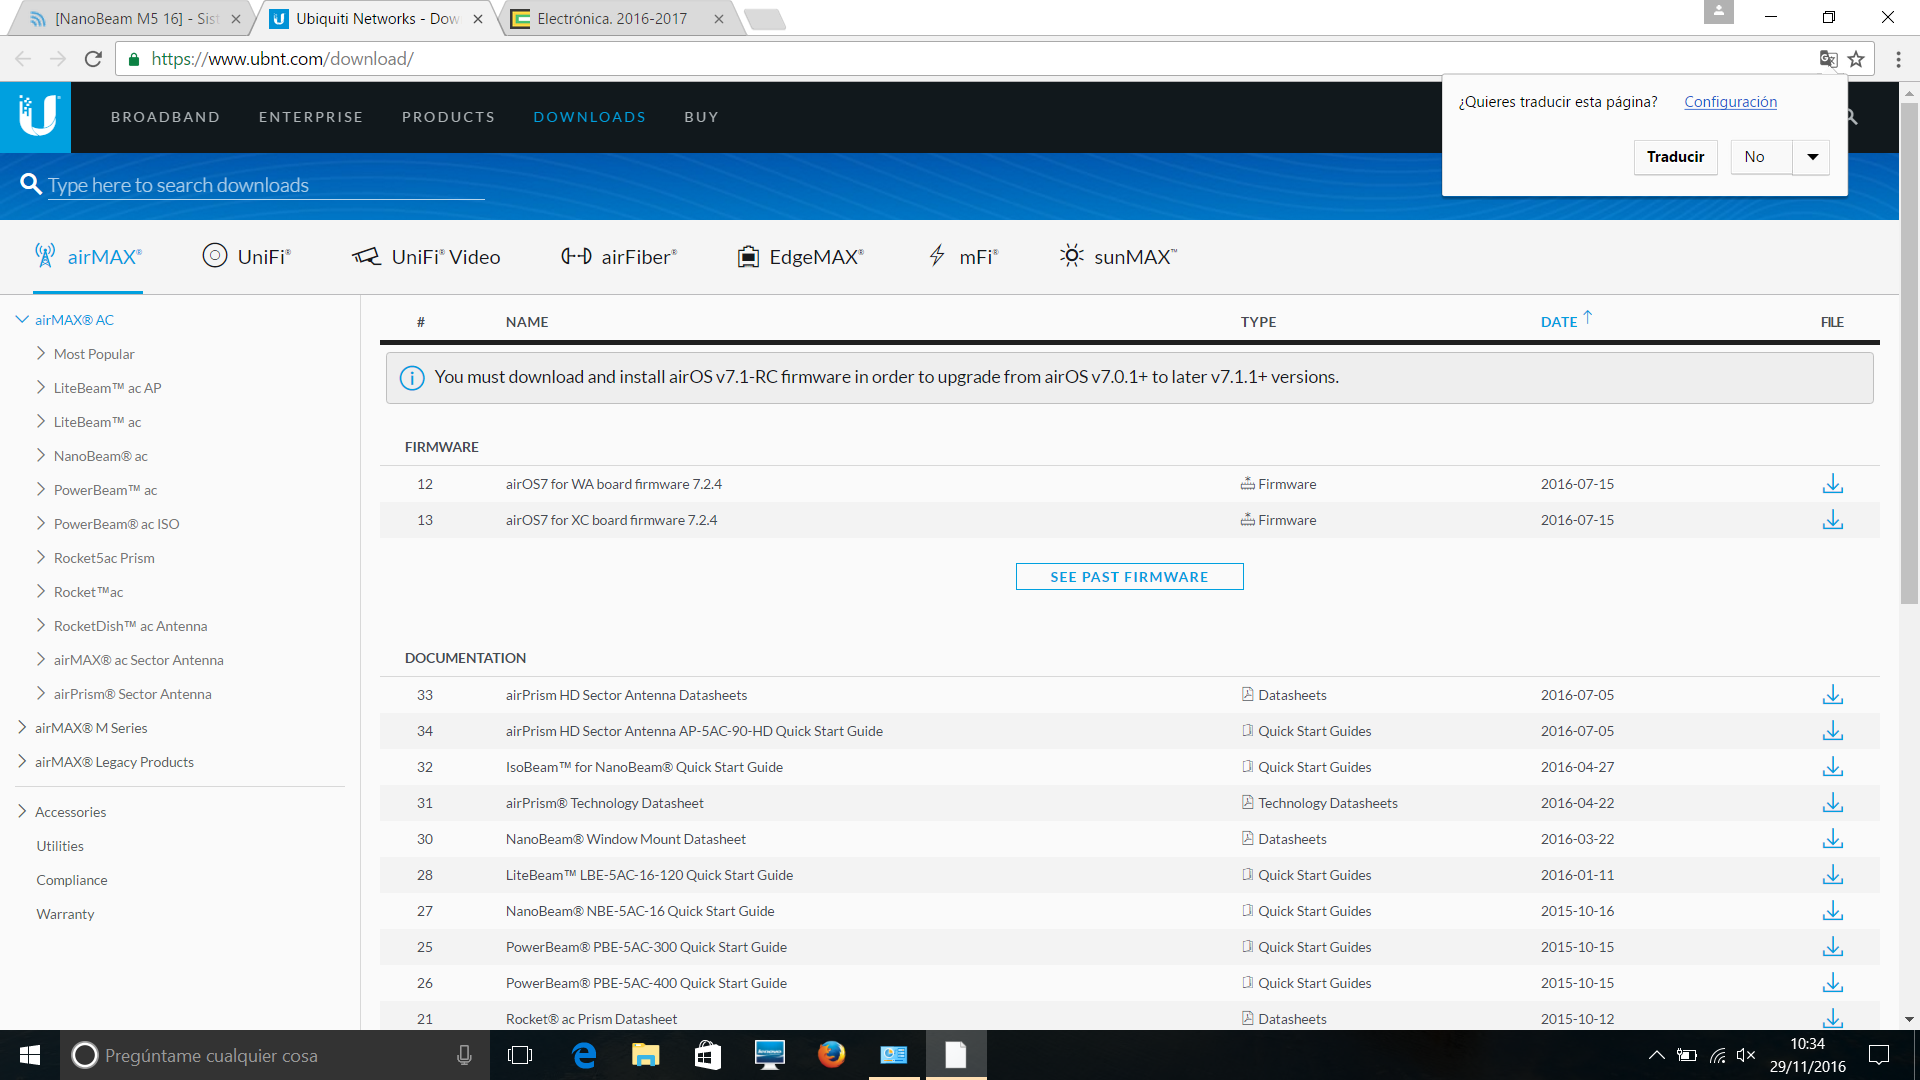Viewport: 1920px width, 1080px height.
Task: Download LiteBeam LBE-5AC-16-120 Quick Start Guide
Action: click(x=1832, y=875)
